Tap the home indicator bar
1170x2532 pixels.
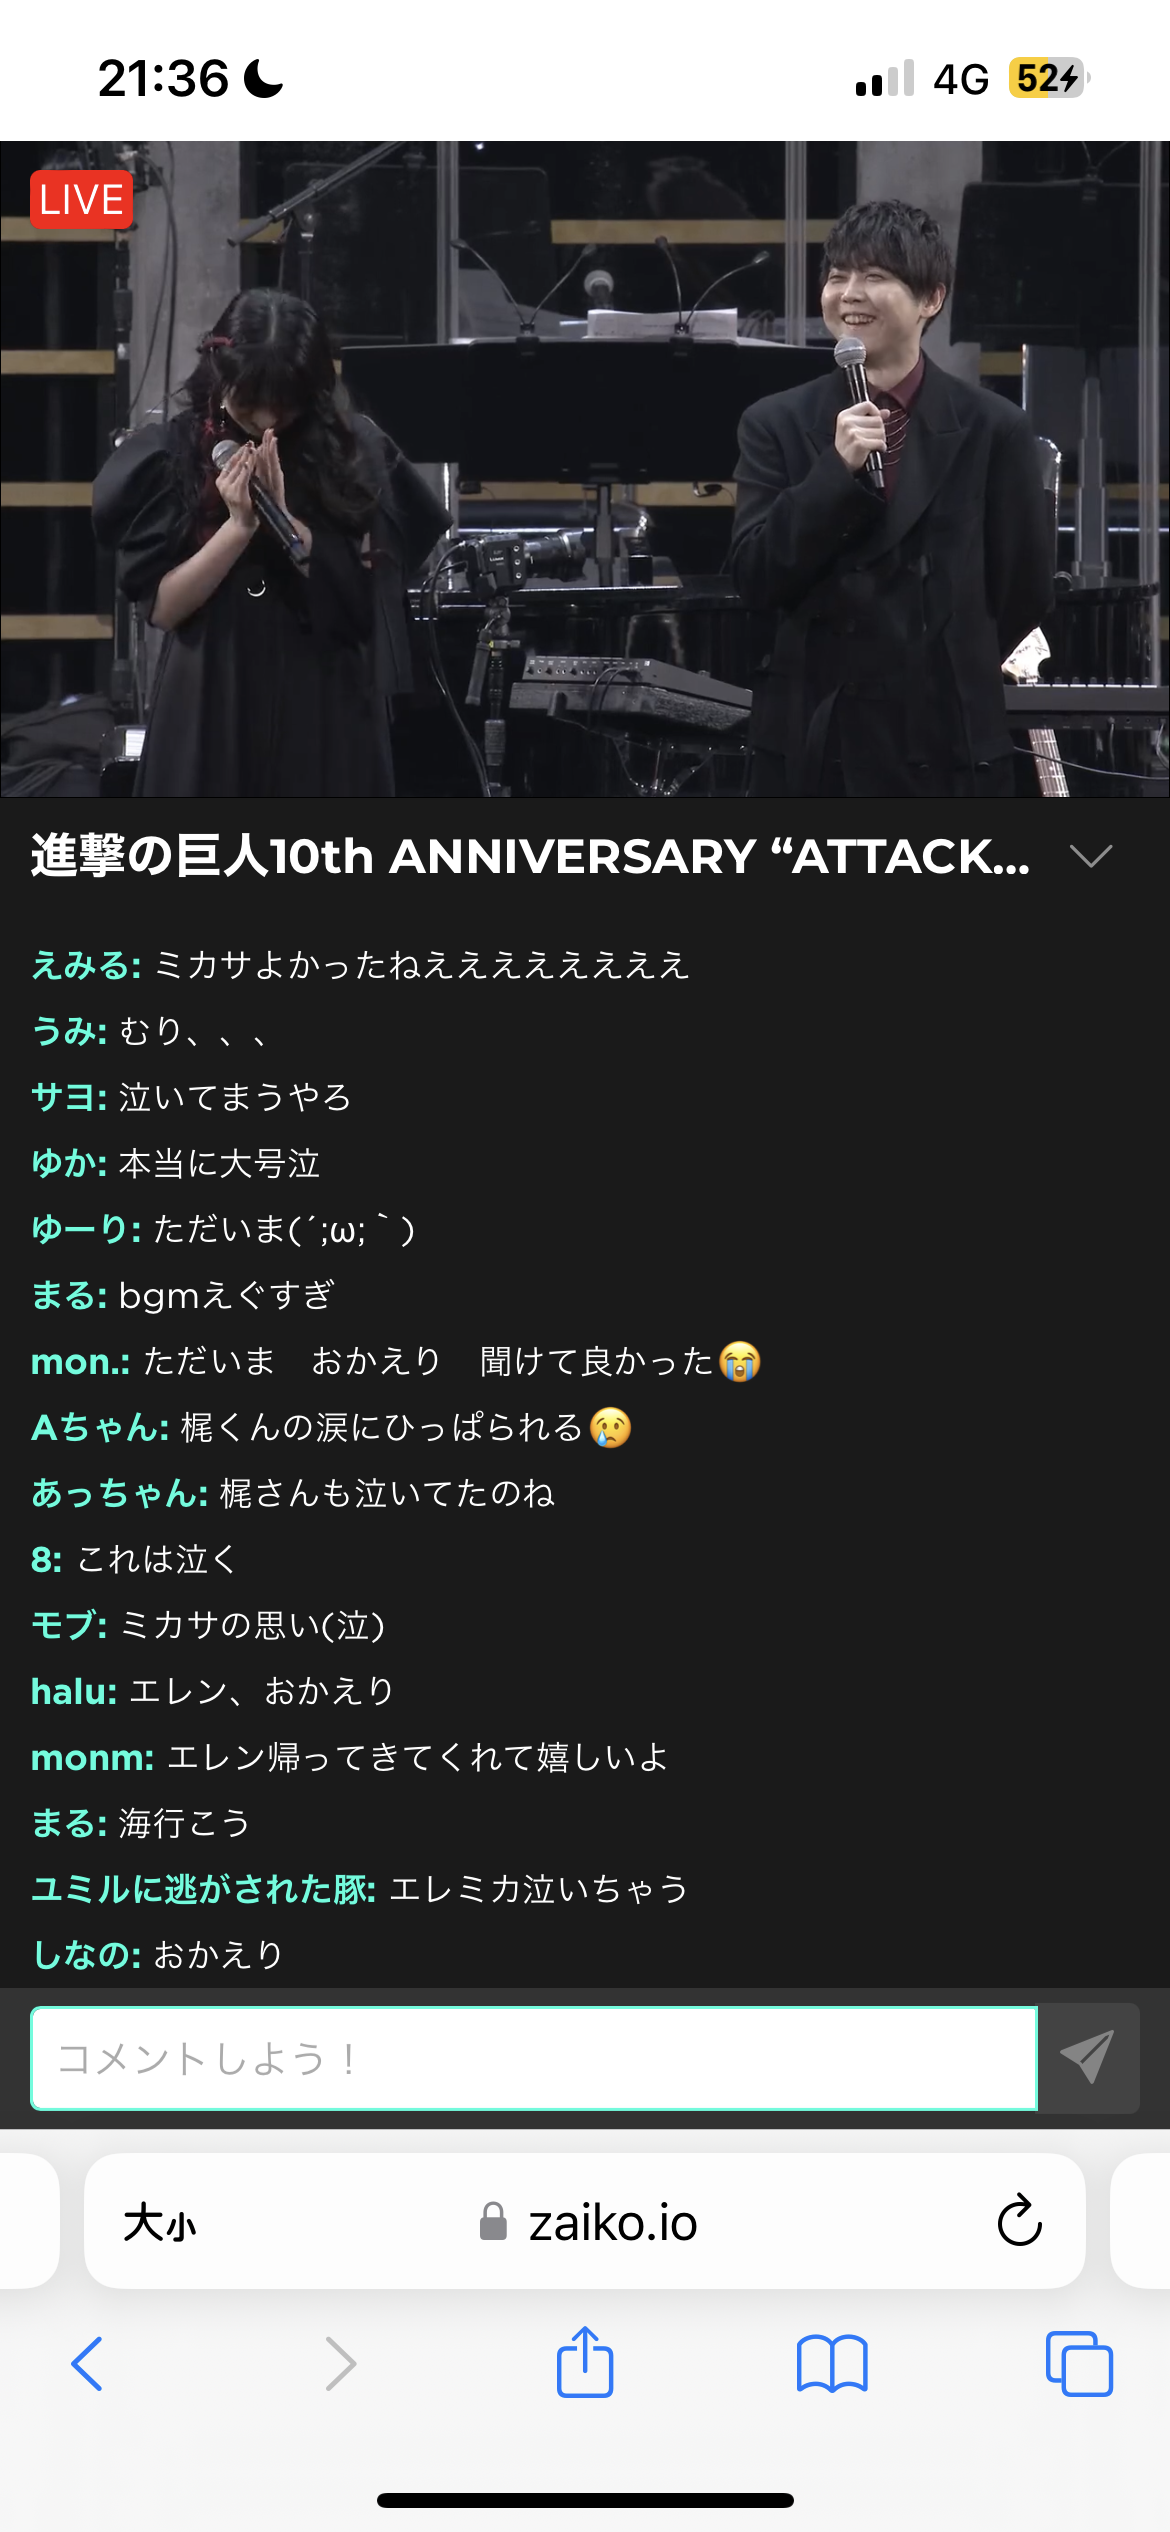[585, 2500]
